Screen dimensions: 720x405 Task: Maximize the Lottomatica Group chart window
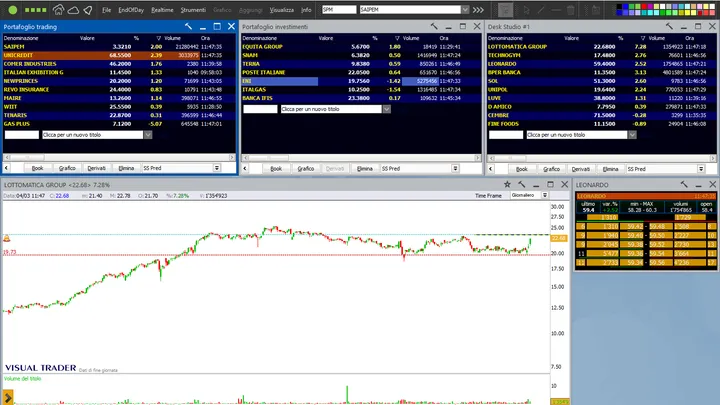[550, 184]
